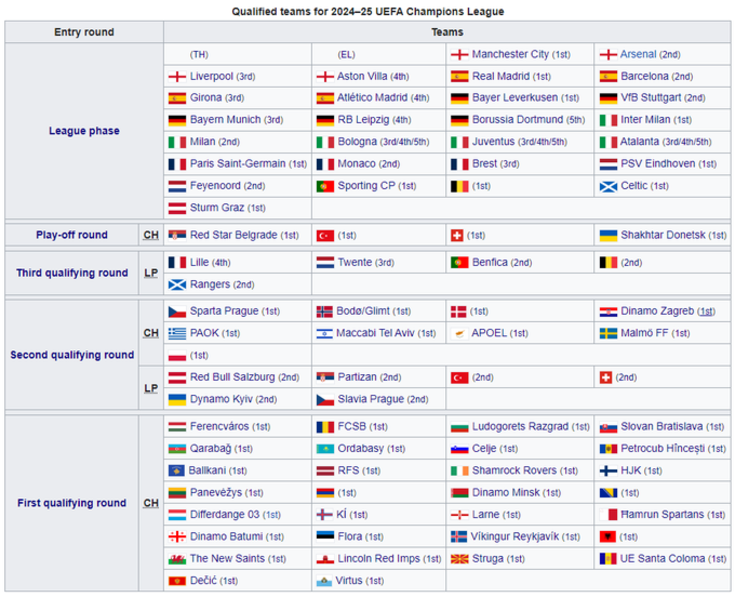Image resolution: width=735 pixels, height=597 pixels.
Task: Open the Benfica team link
Action: point(489,262)
